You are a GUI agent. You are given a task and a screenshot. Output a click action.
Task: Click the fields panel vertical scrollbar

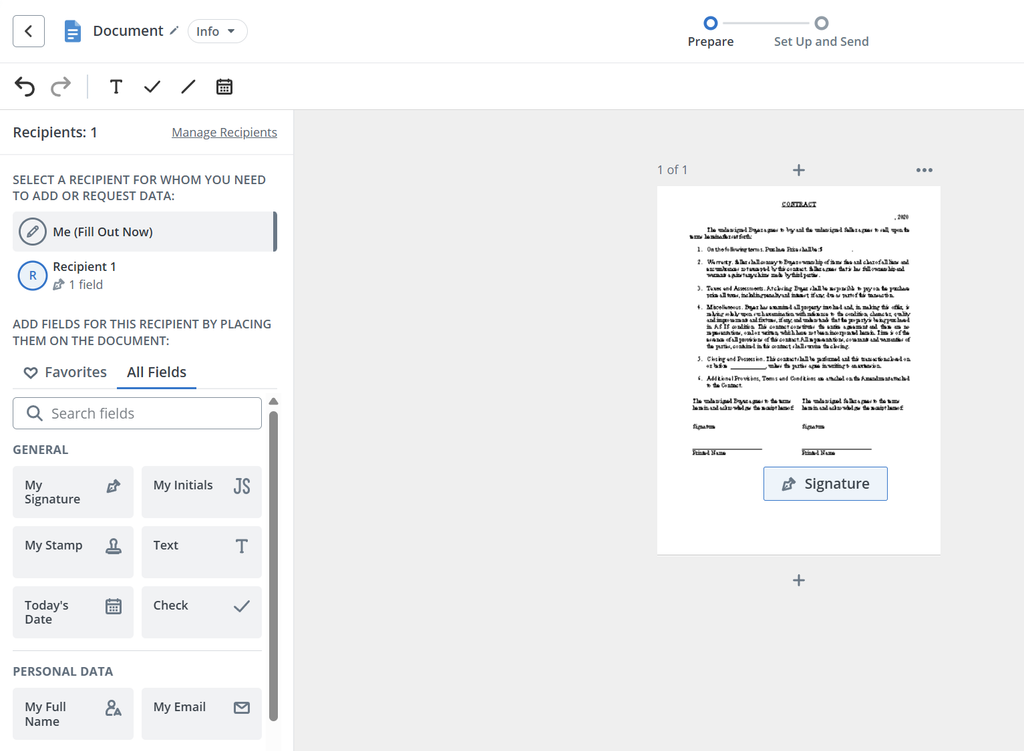(274, 566)
